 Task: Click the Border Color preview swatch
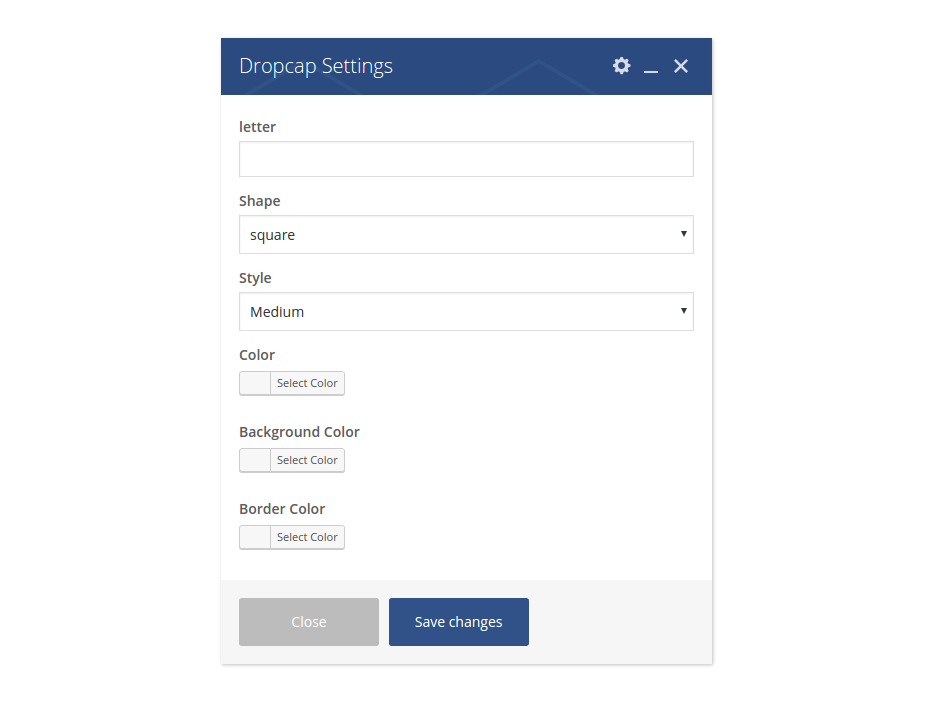(x=255, y=537)
